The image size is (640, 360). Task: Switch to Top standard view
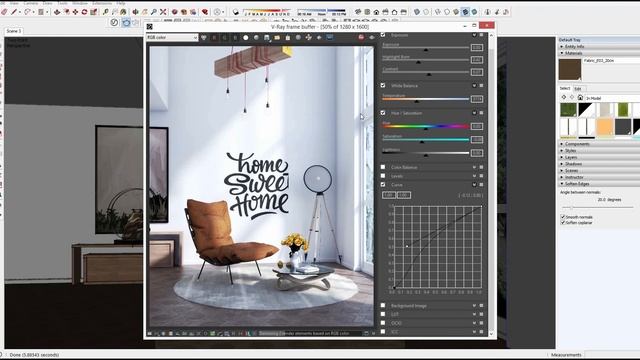point(367,12)
